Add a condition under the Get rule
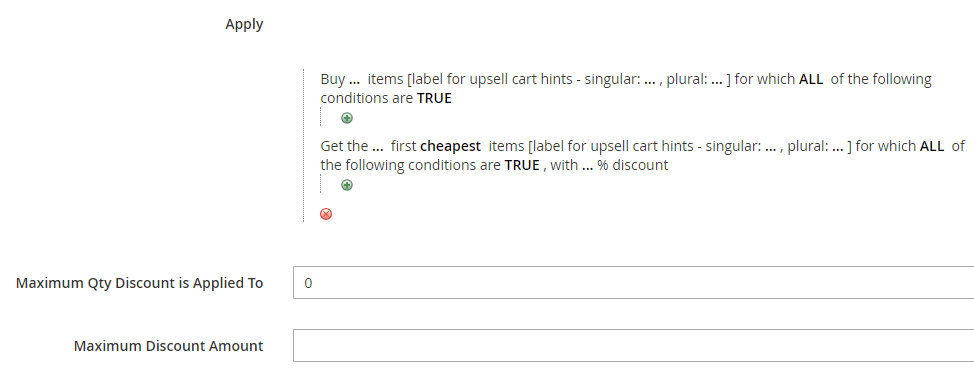 pos(347,185)
